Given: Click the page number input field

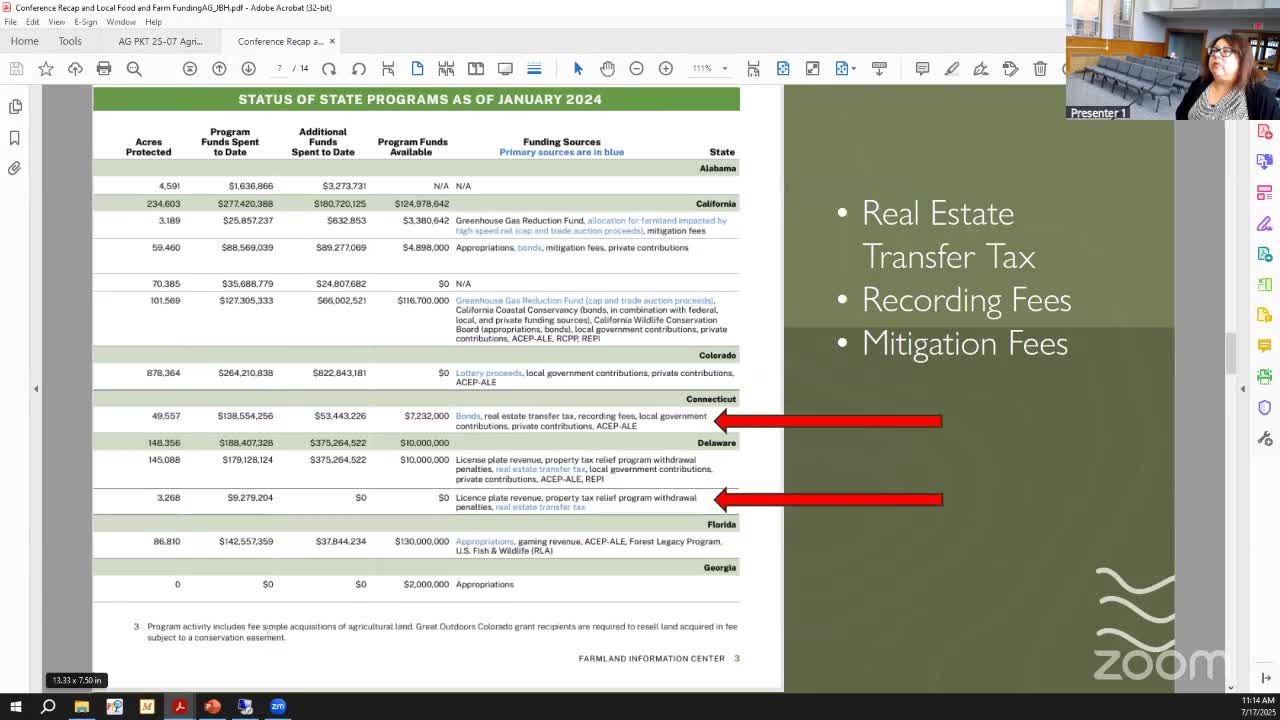Looking at the screenshot, I should point(280,68).
